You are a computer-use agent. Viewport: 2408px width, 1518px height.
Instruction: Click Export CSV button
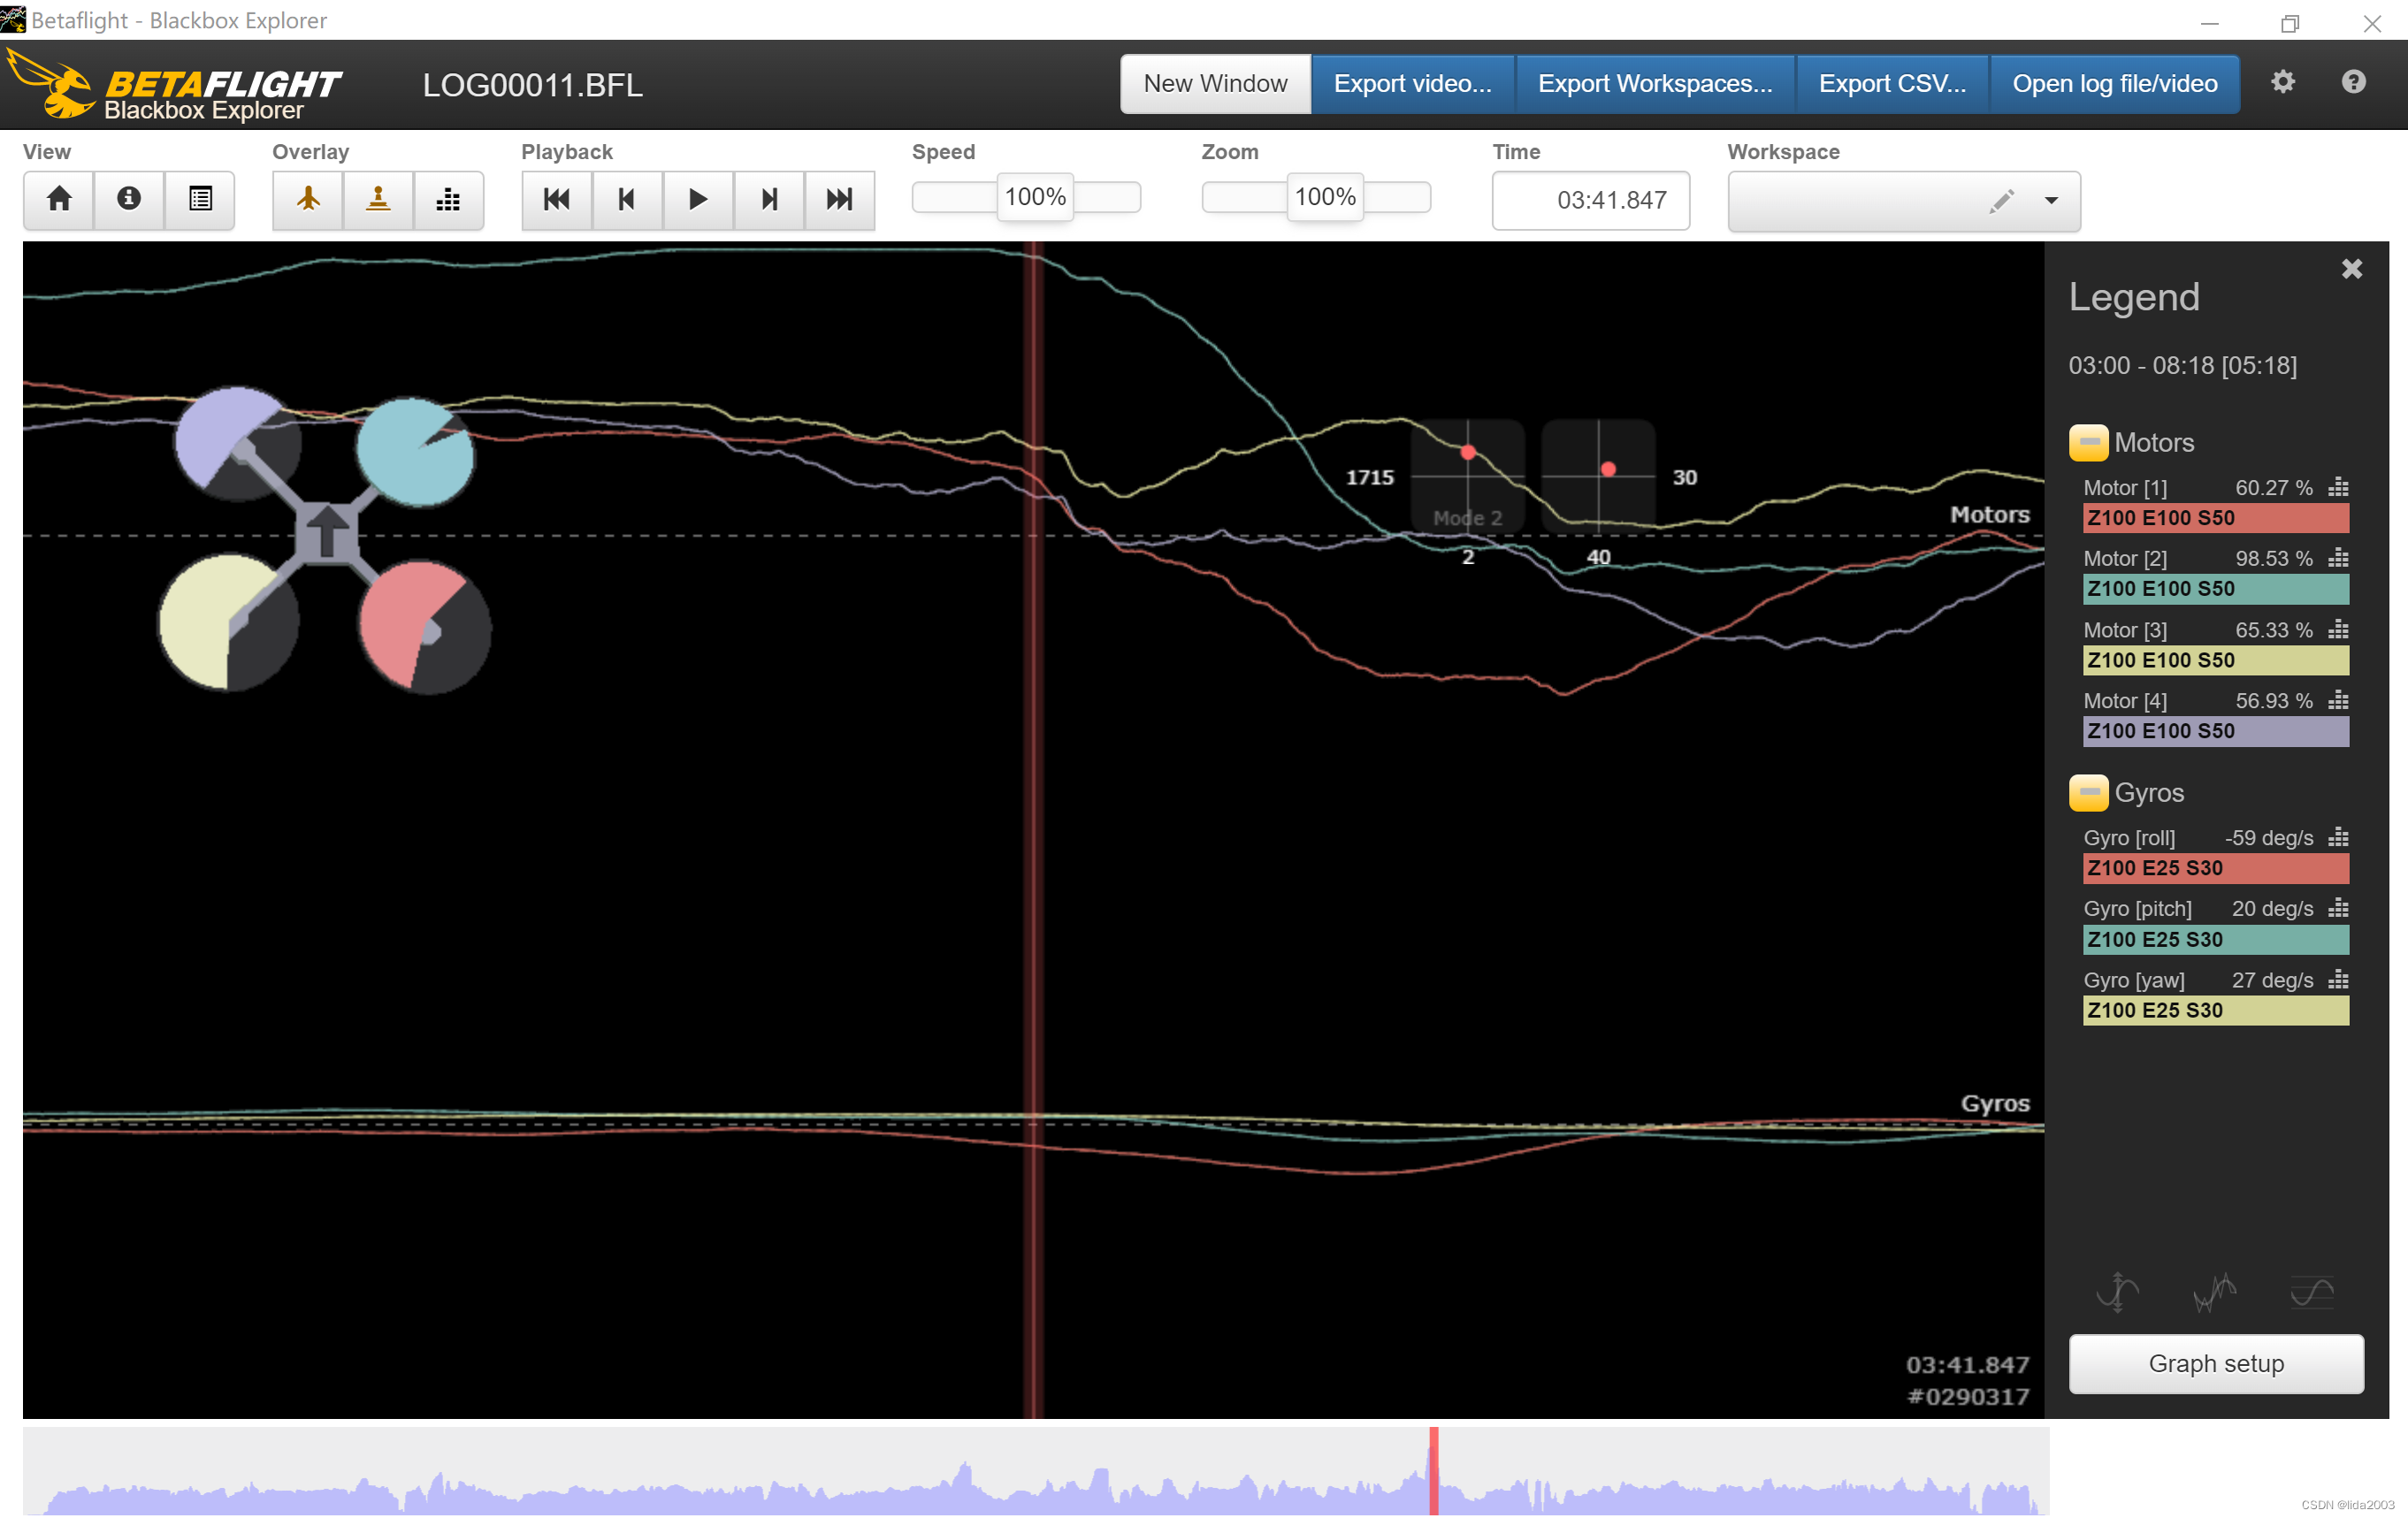coord(1892,84)
